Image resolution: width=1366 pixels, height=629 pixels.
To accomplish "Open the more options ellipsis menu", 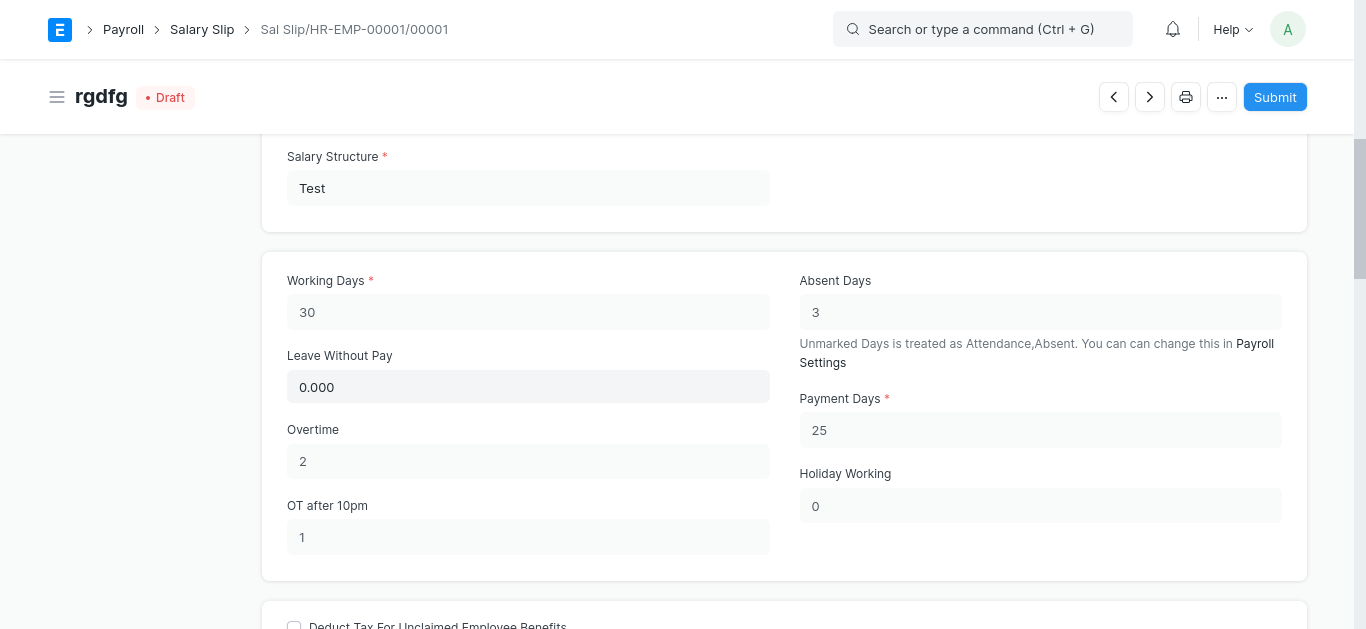I will point(1222,97).
